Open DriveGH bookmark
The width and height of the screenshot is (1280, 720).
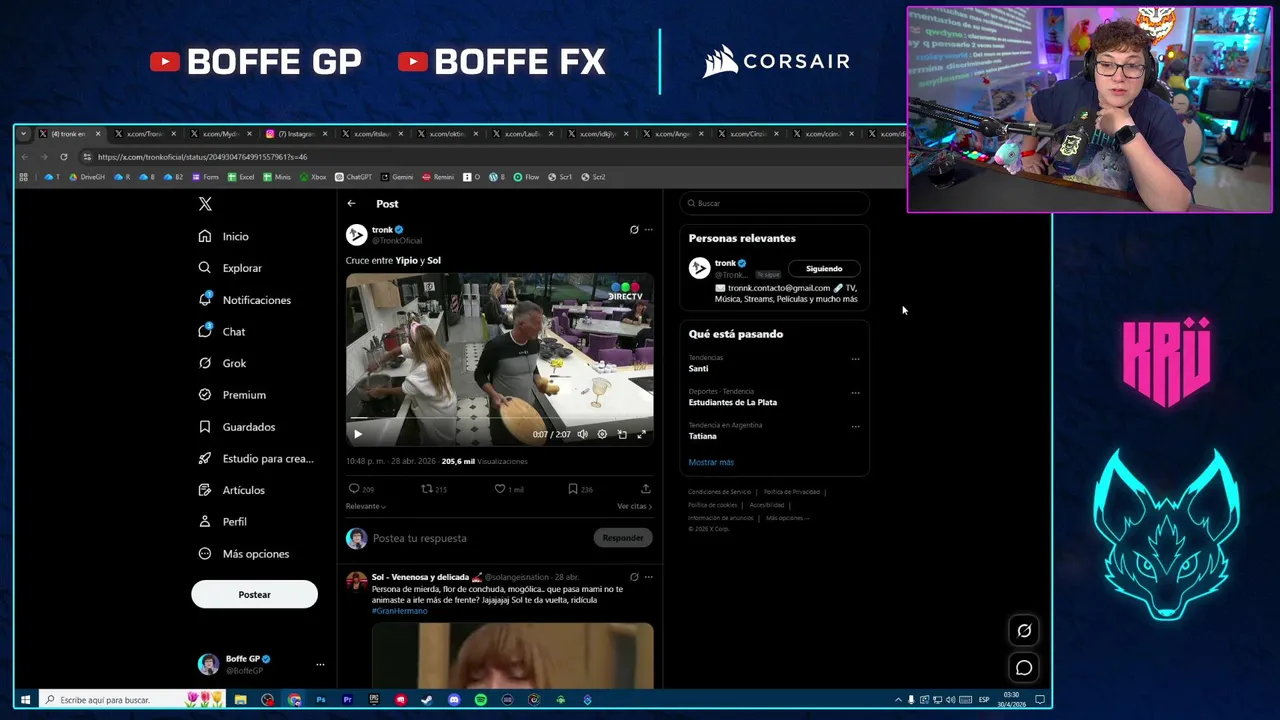coord(87,177)
